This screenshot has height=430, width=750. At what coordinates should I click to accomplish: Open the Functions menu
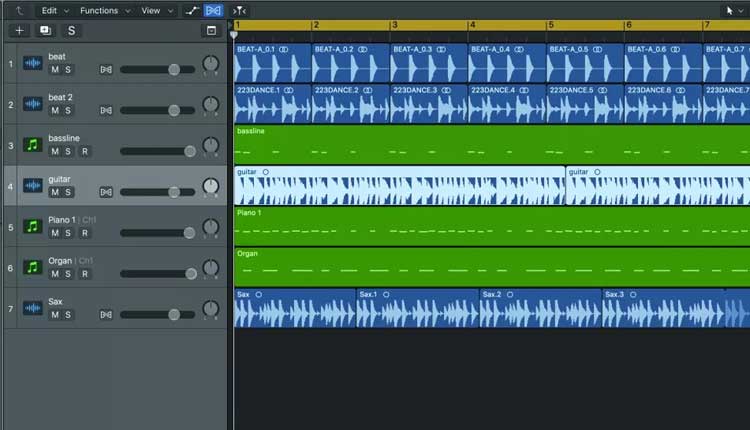[105, 11]
